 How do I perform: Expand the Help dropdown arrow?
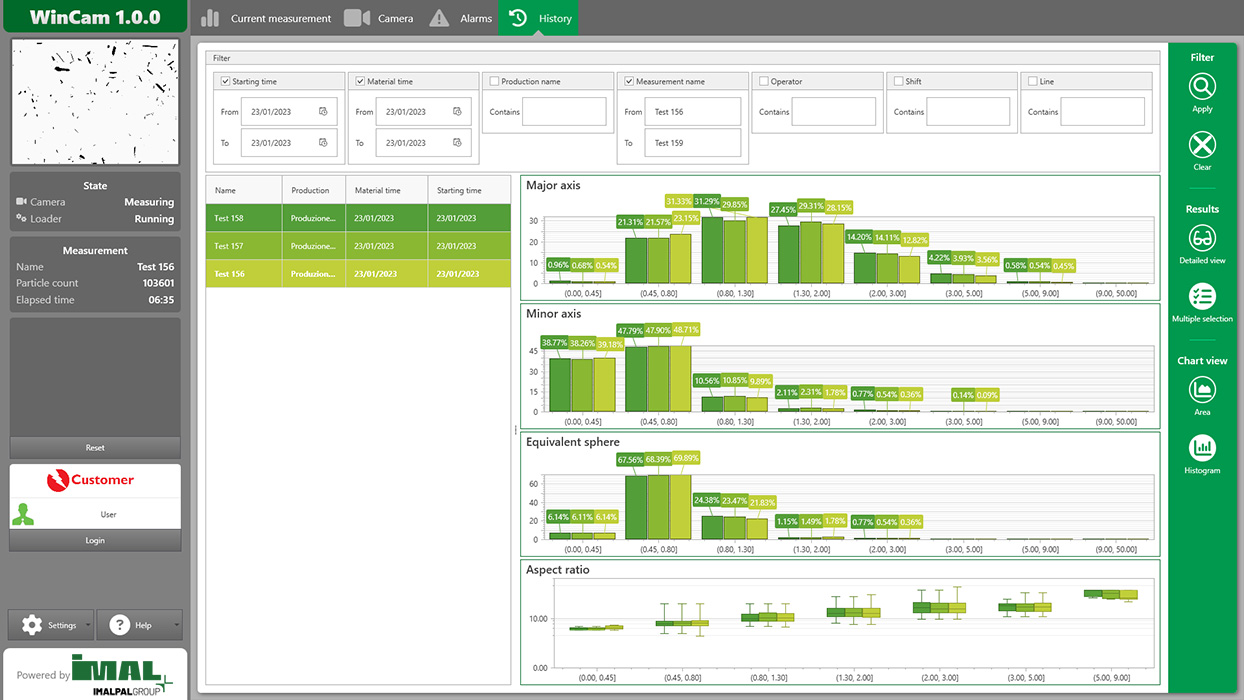click(177, 625)
